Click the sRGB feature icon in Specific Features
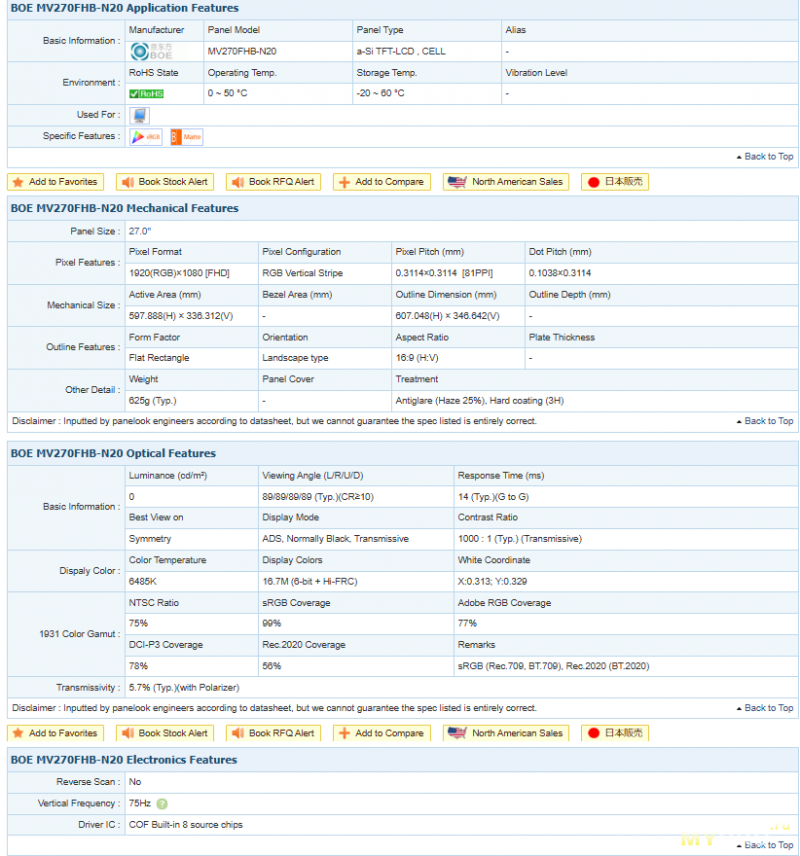The width and height of the screenshot is (800, 856). (146, 137)
